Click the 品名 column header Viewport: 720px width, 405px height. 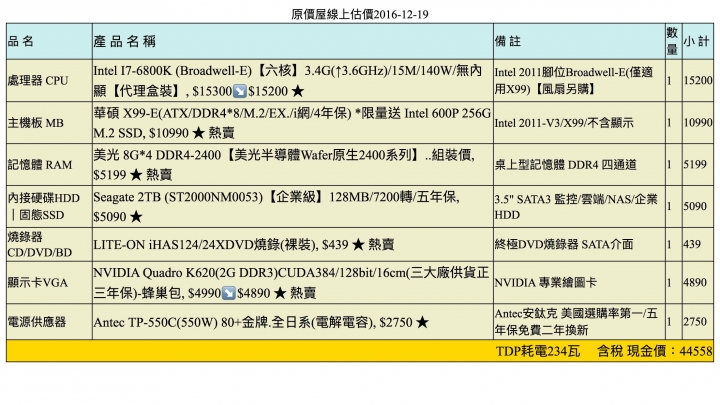coord(21,41)
